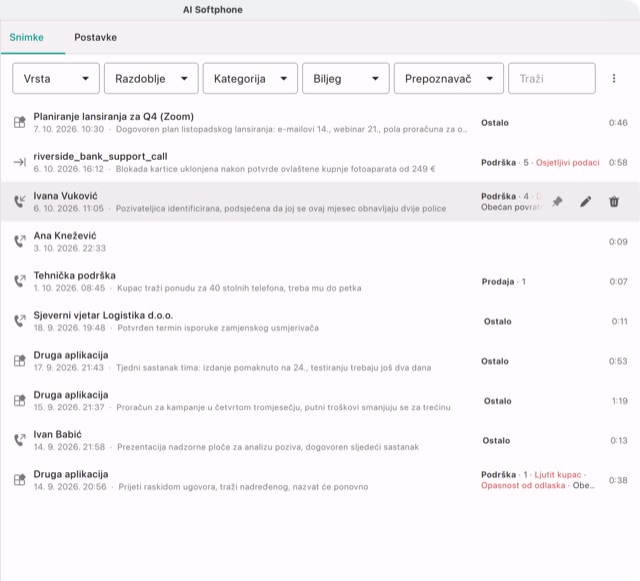
Task: Delete the Ivana Vuković recording
Action: [x=614, y=202]
